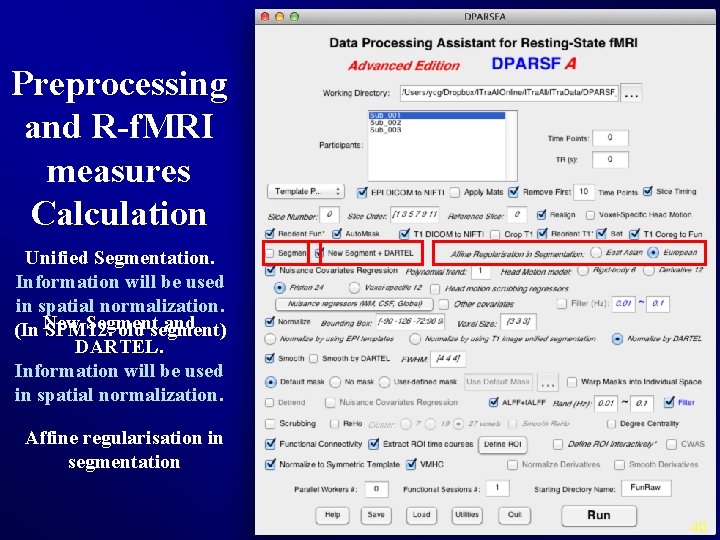Enable the Filter (Hz) checkbox
The width and height of the screenshot is (720, 540).
(x=561, y=304)
